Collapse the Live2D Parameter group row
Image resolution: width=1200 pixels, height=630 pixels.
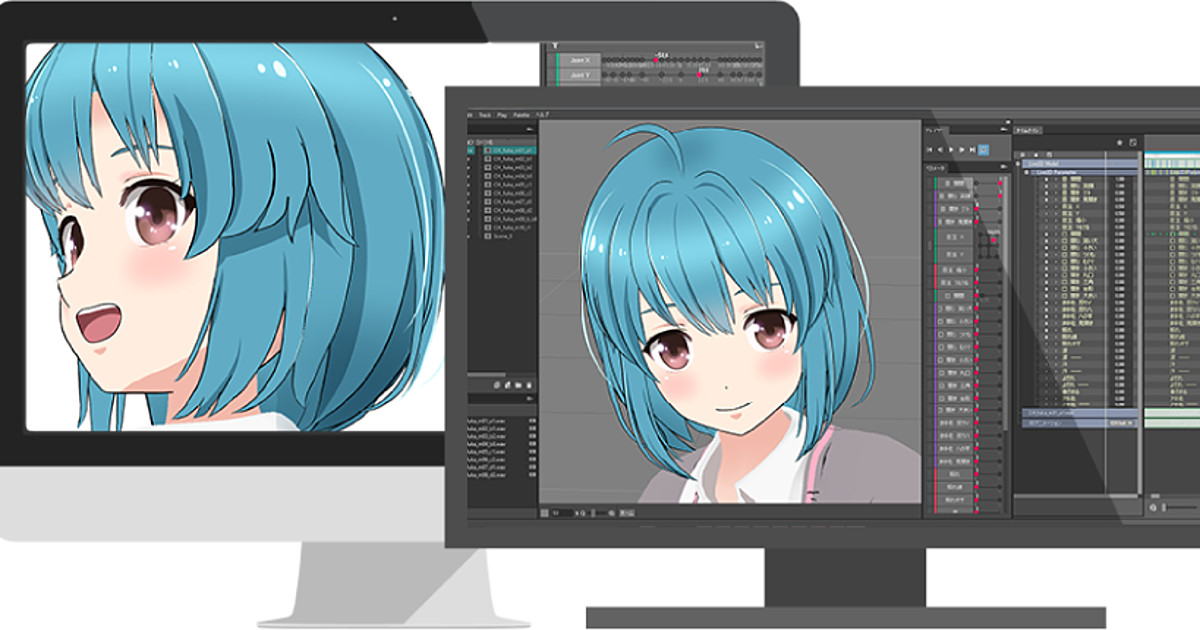1024,172
